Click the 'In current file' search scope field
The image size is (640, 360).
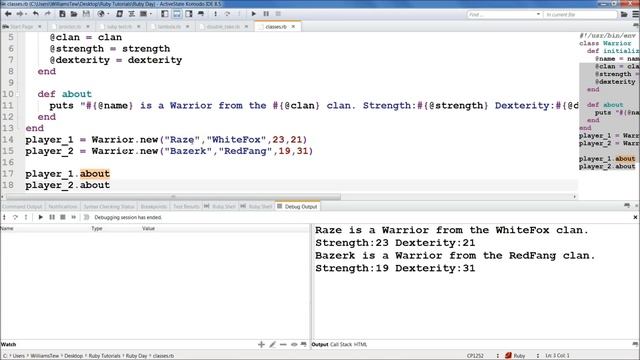(x=580, y=14)
